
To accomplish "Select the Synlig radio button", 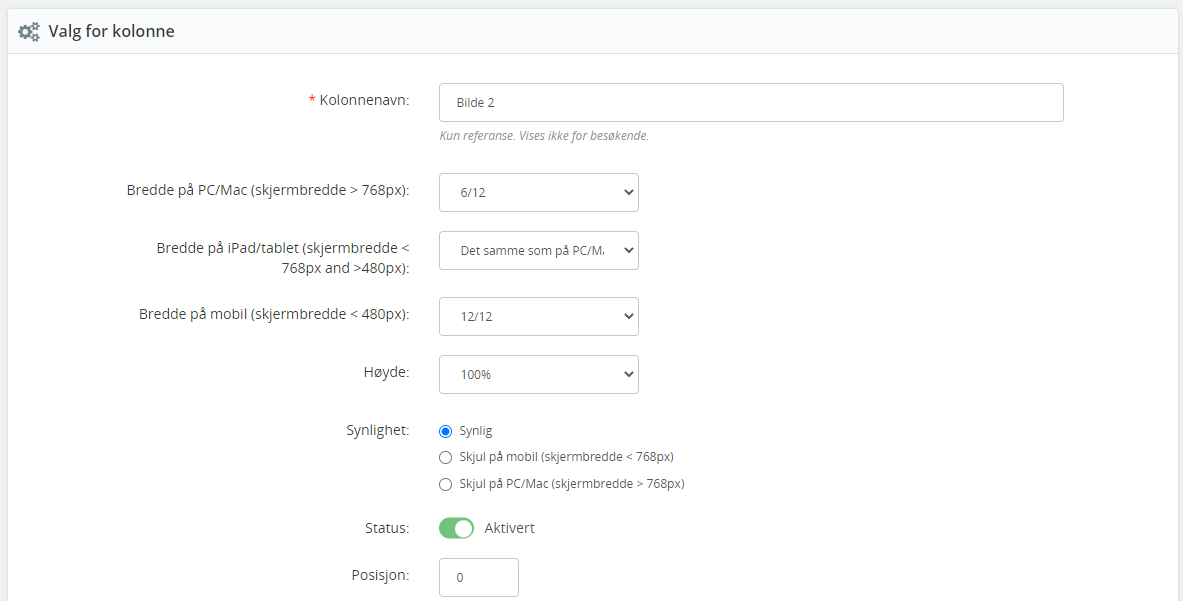I will 445,431.
